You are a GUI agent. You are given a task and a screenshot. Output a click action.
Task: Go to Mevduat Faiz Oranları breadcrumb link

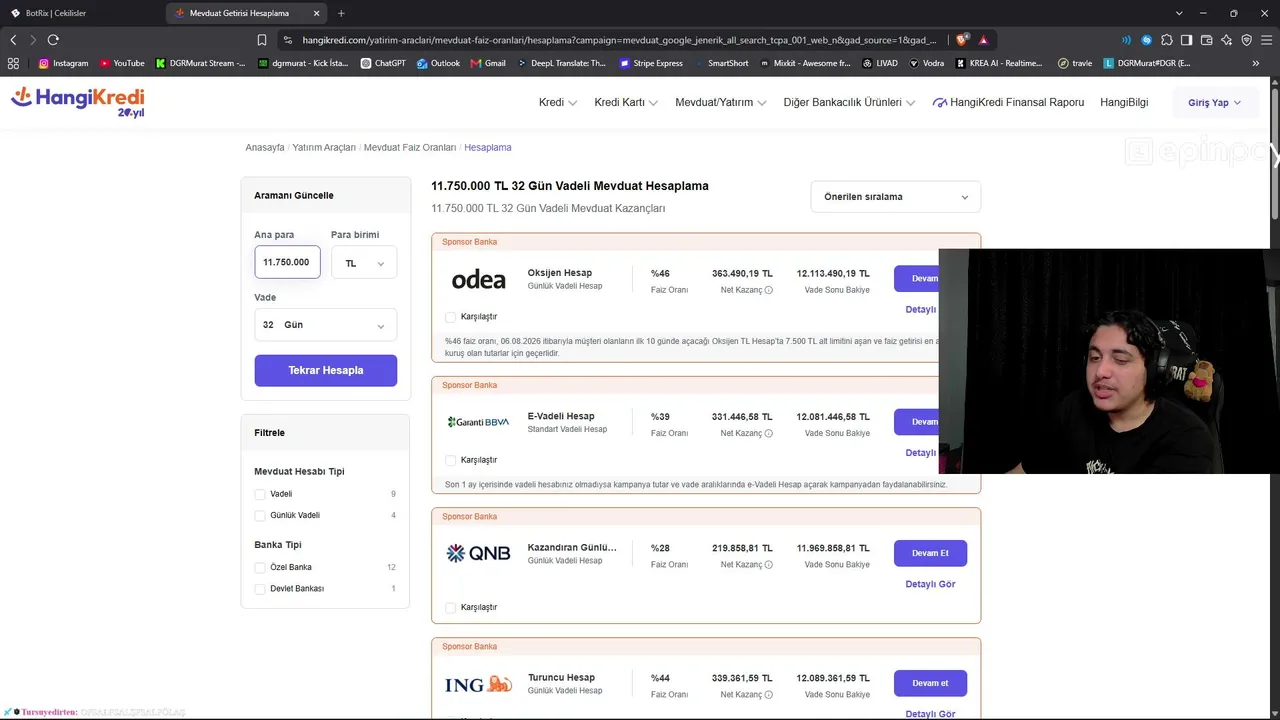(x=410, y=147)
